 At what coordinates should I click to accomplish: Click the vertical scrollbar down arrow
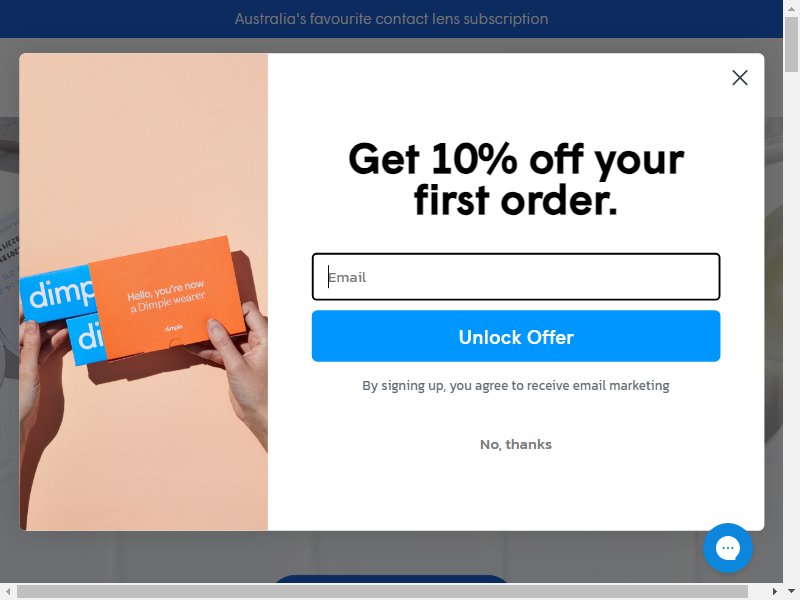(x=791, y=577)
